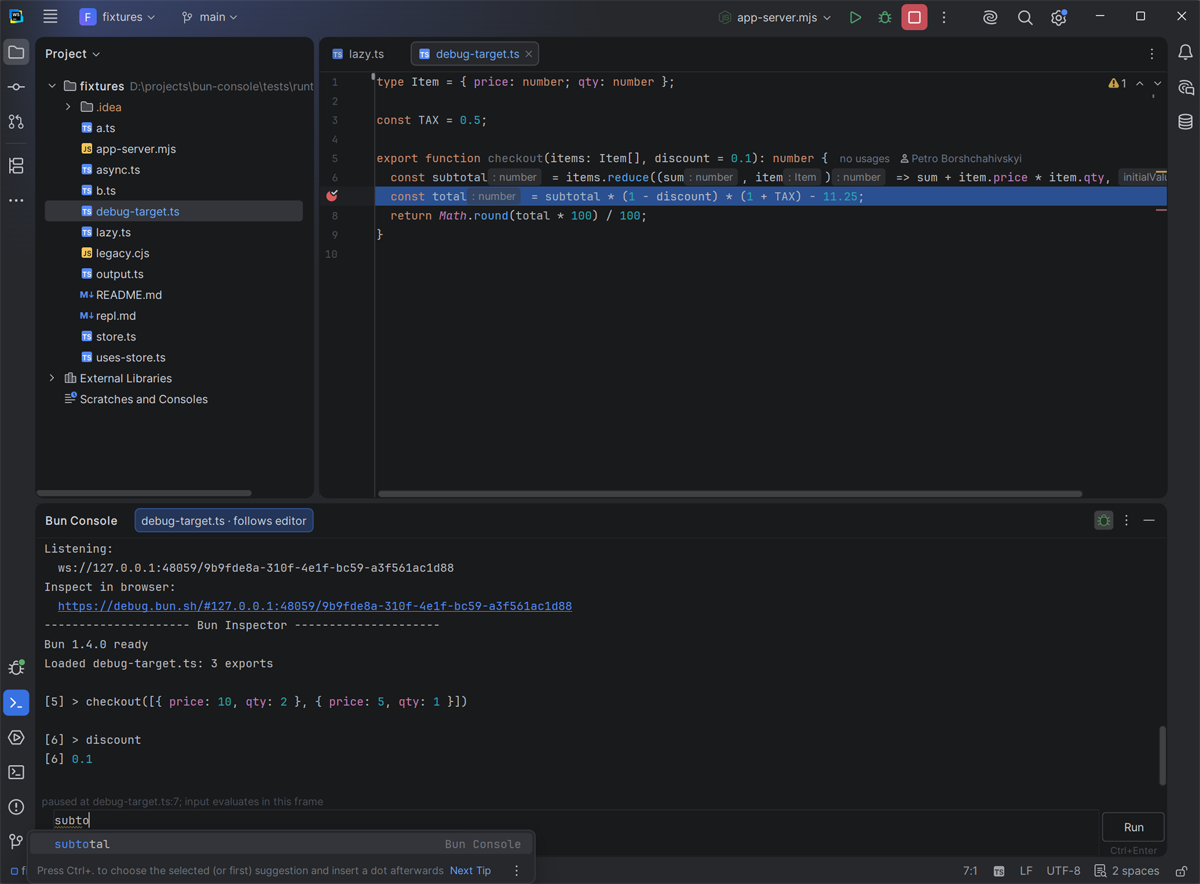Open the Project tool window
The image size is (1200, 884).
click(x=16, y=52)
